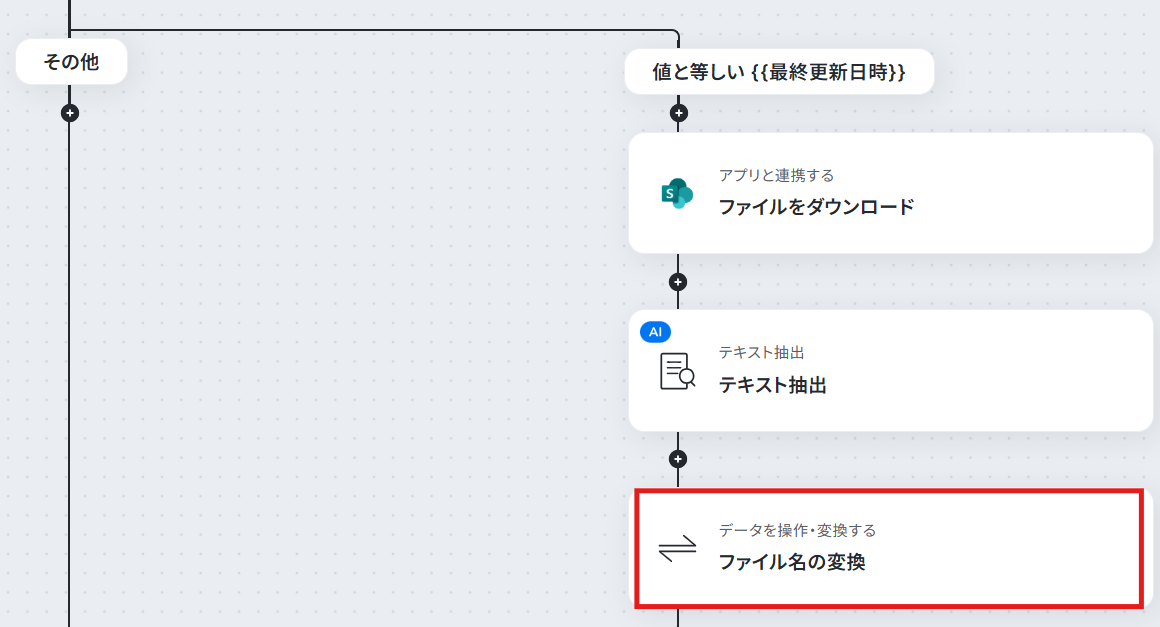Click the SharePoint app icon
Screen dimensions: 1160x627
(677, 194)
